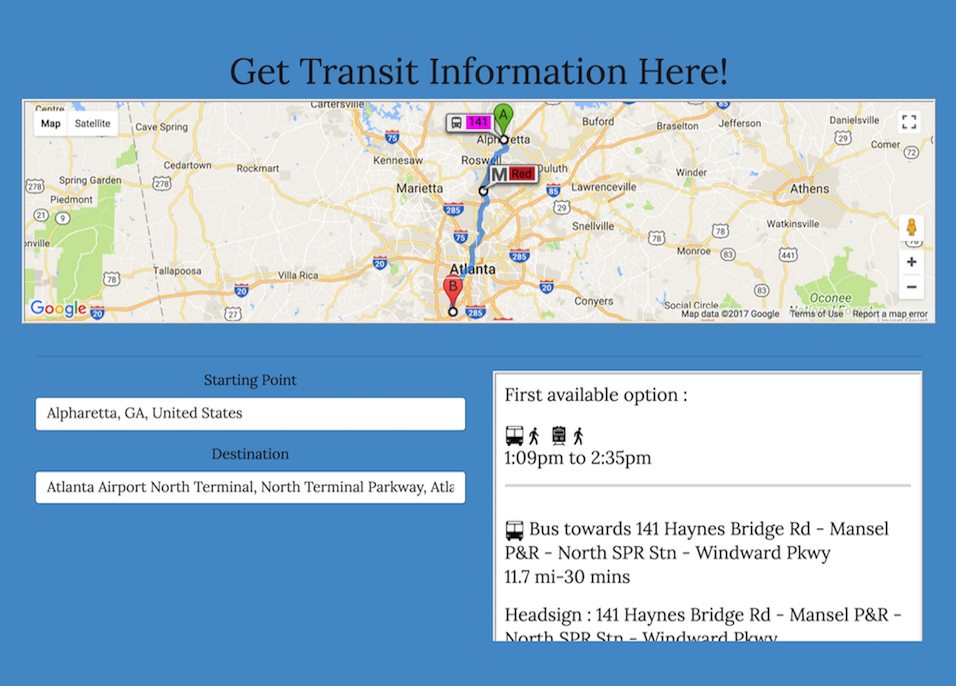Viewport: 956px width, 686px height.
Task: Click the Starting Point input field
Action: point(250,413)
